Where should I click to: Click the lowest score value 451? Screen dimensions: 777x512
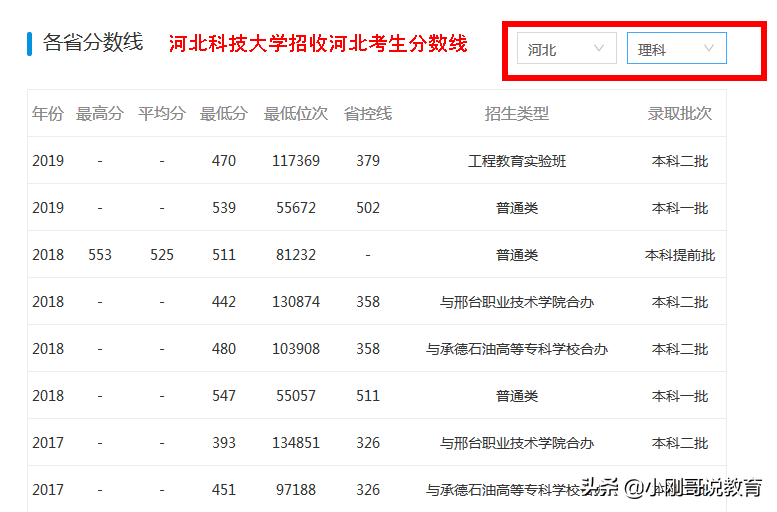tap(223, 490)
